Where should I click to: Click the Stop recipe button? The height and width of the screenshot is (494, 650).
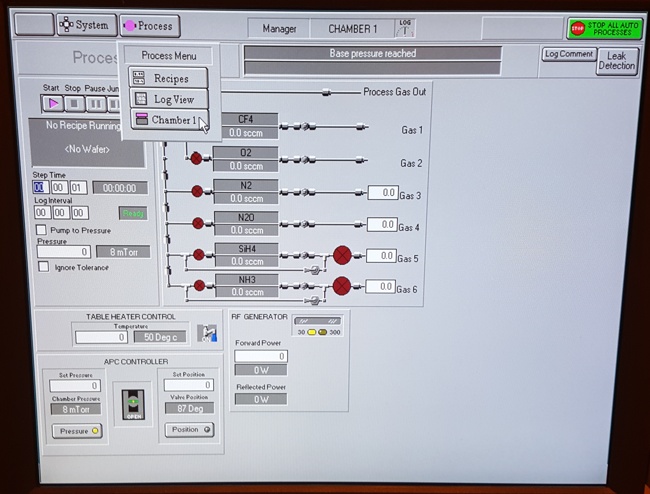coord(74,103)
